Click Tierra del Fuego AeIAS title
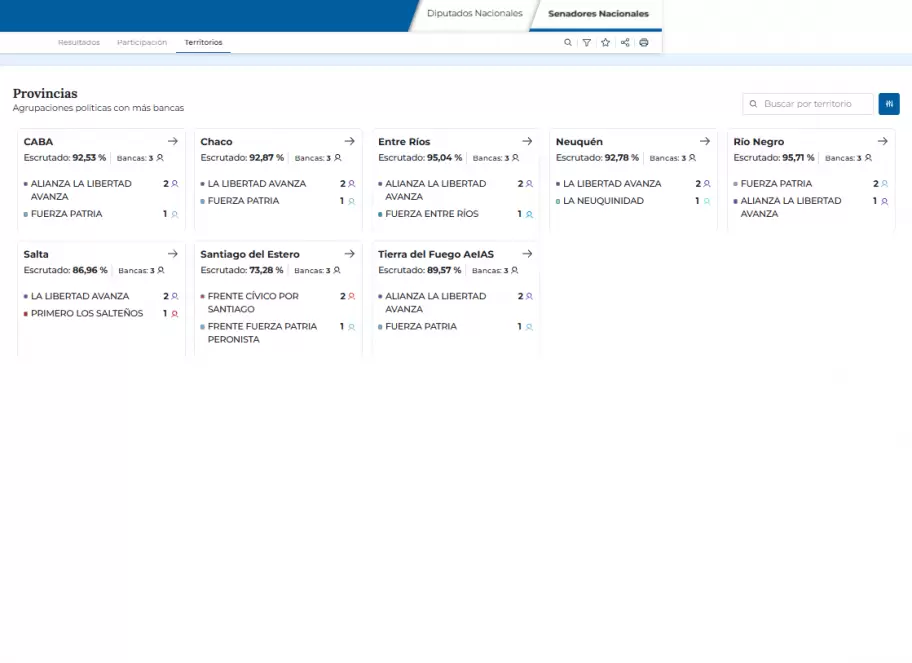This screenshot has width=912, height=663. coord(436,254)
